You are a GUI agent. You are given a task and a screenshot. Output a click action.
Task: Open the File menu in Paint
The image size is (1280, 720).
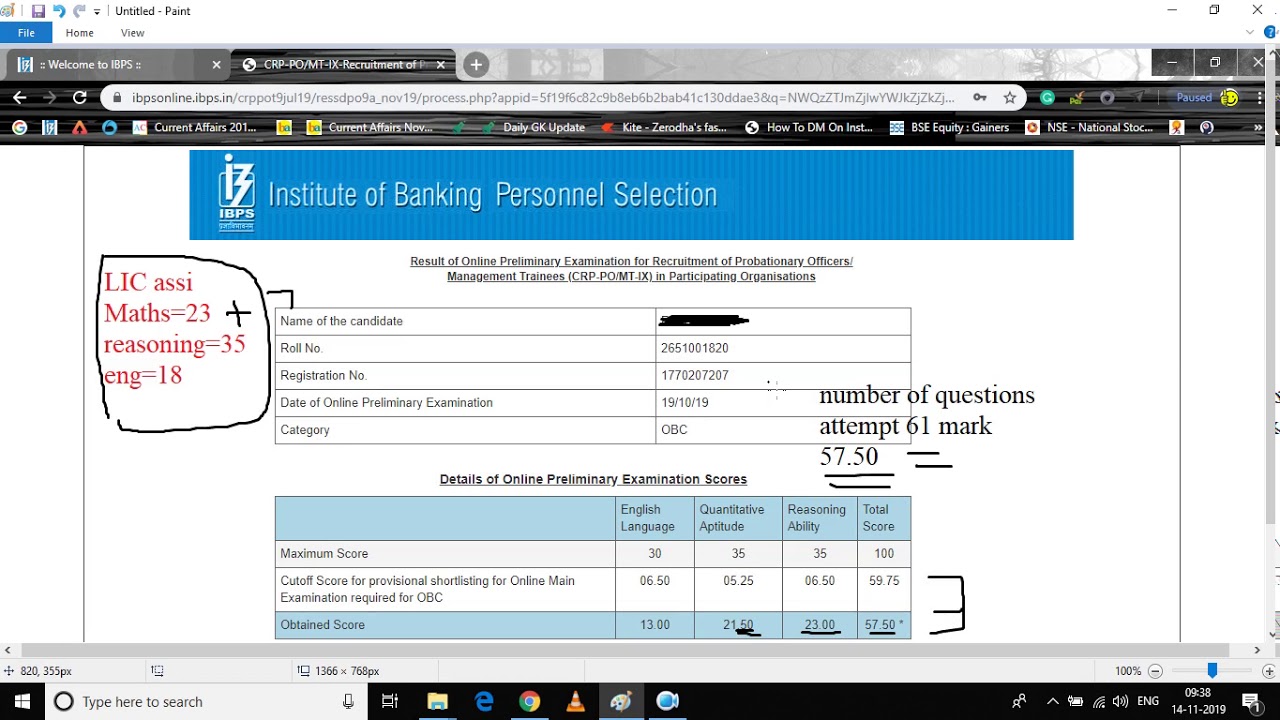[26, 33]
